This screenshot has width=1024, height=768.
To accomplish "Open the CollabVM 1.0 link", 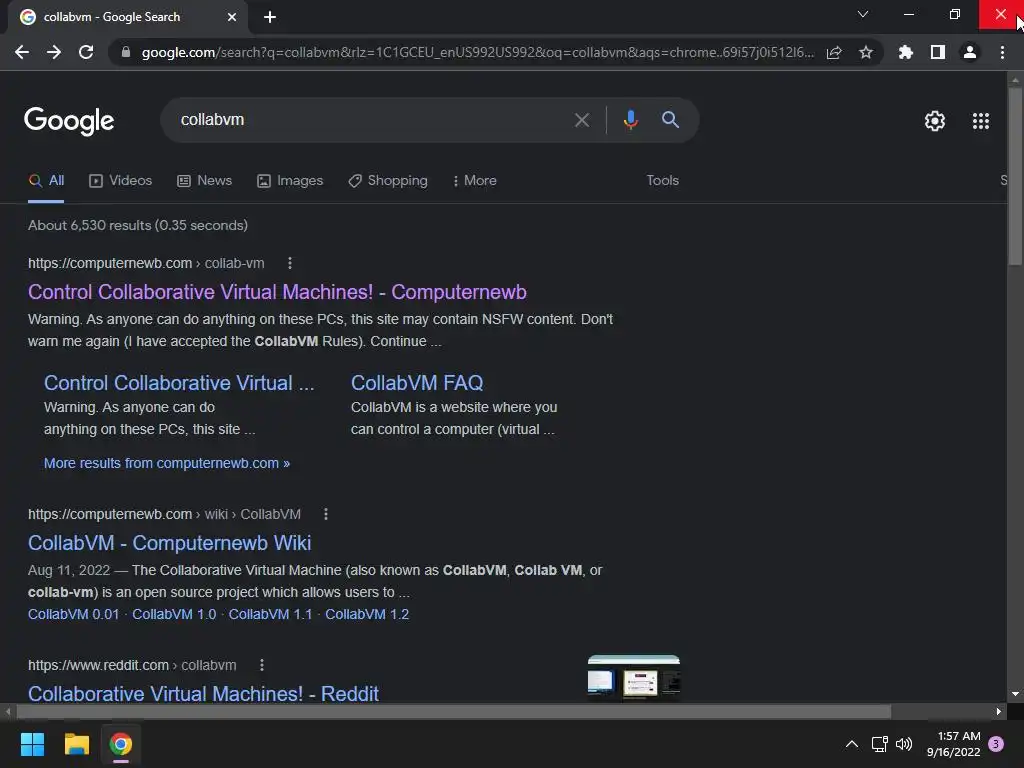I will (x=174, y=615).
